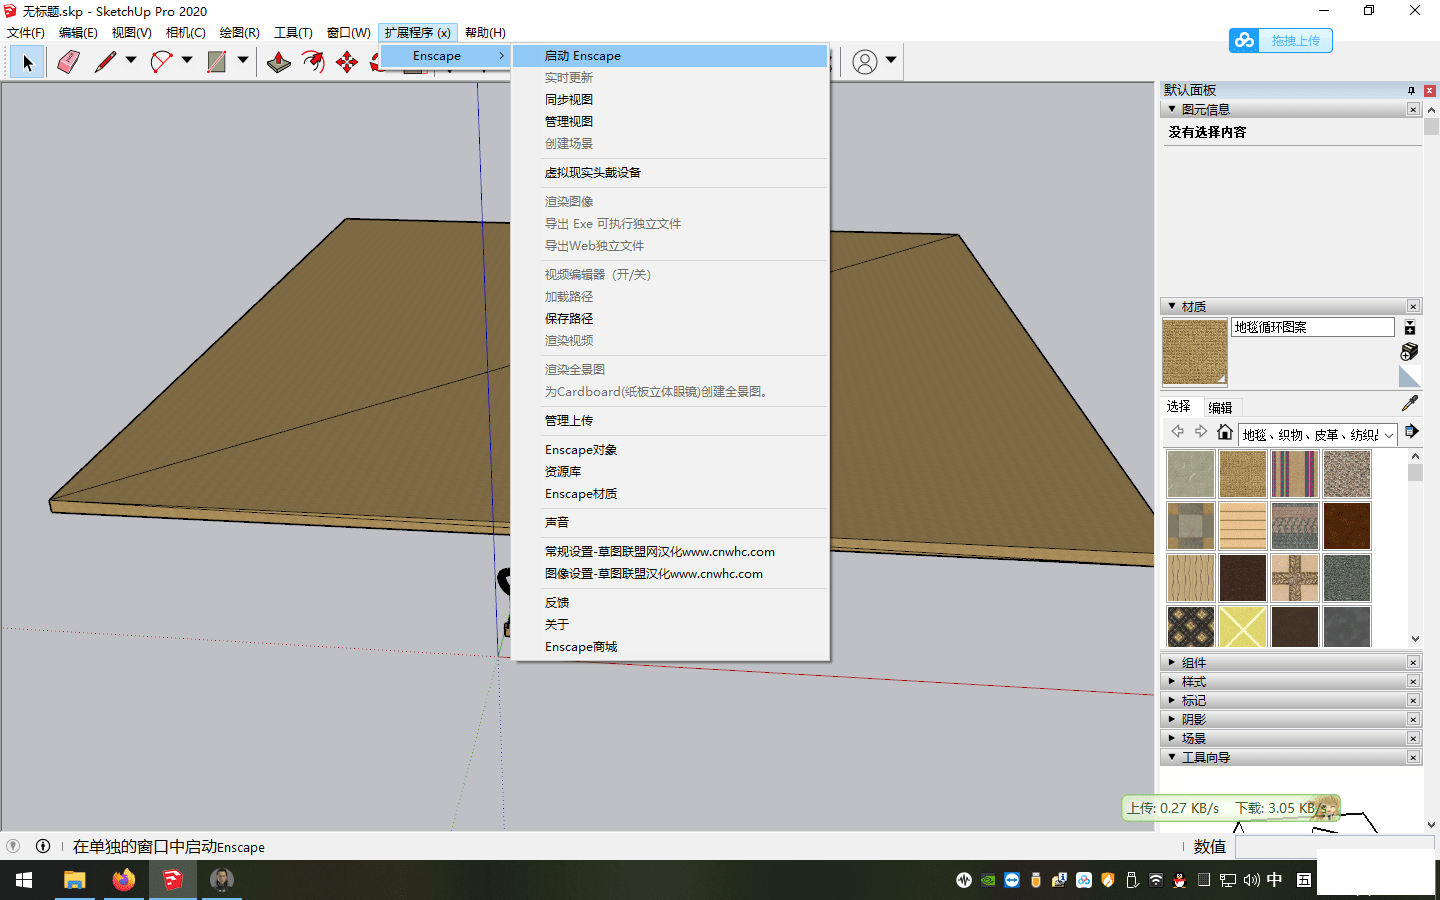
Task: Open the 窗口(W) menu
Action: pyautogui.click(x=348, y=32)
